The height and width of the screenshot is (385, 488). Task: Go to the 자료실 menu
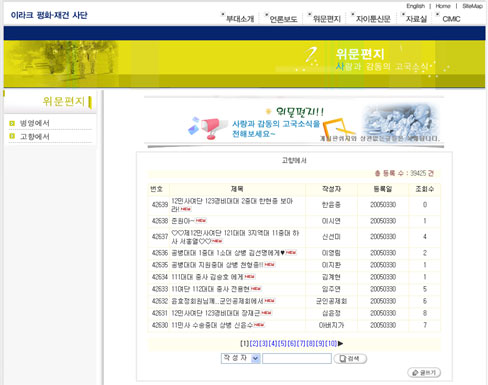[x=416, y=19]
